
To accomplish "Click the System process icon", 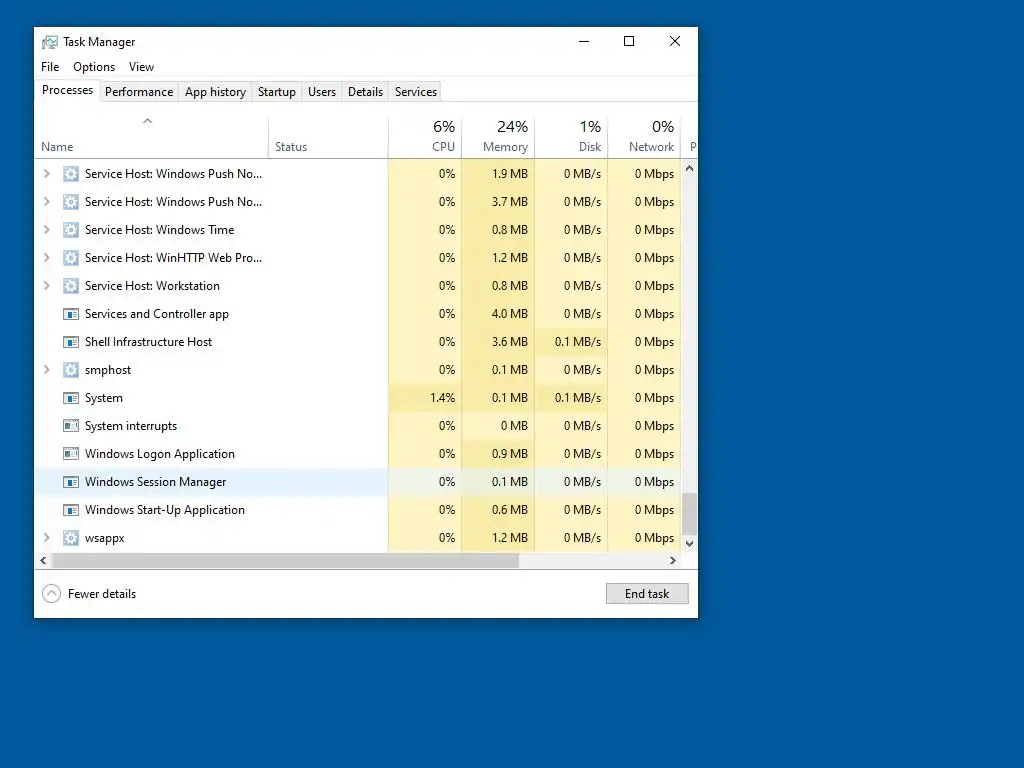I will tap(71, 398).
